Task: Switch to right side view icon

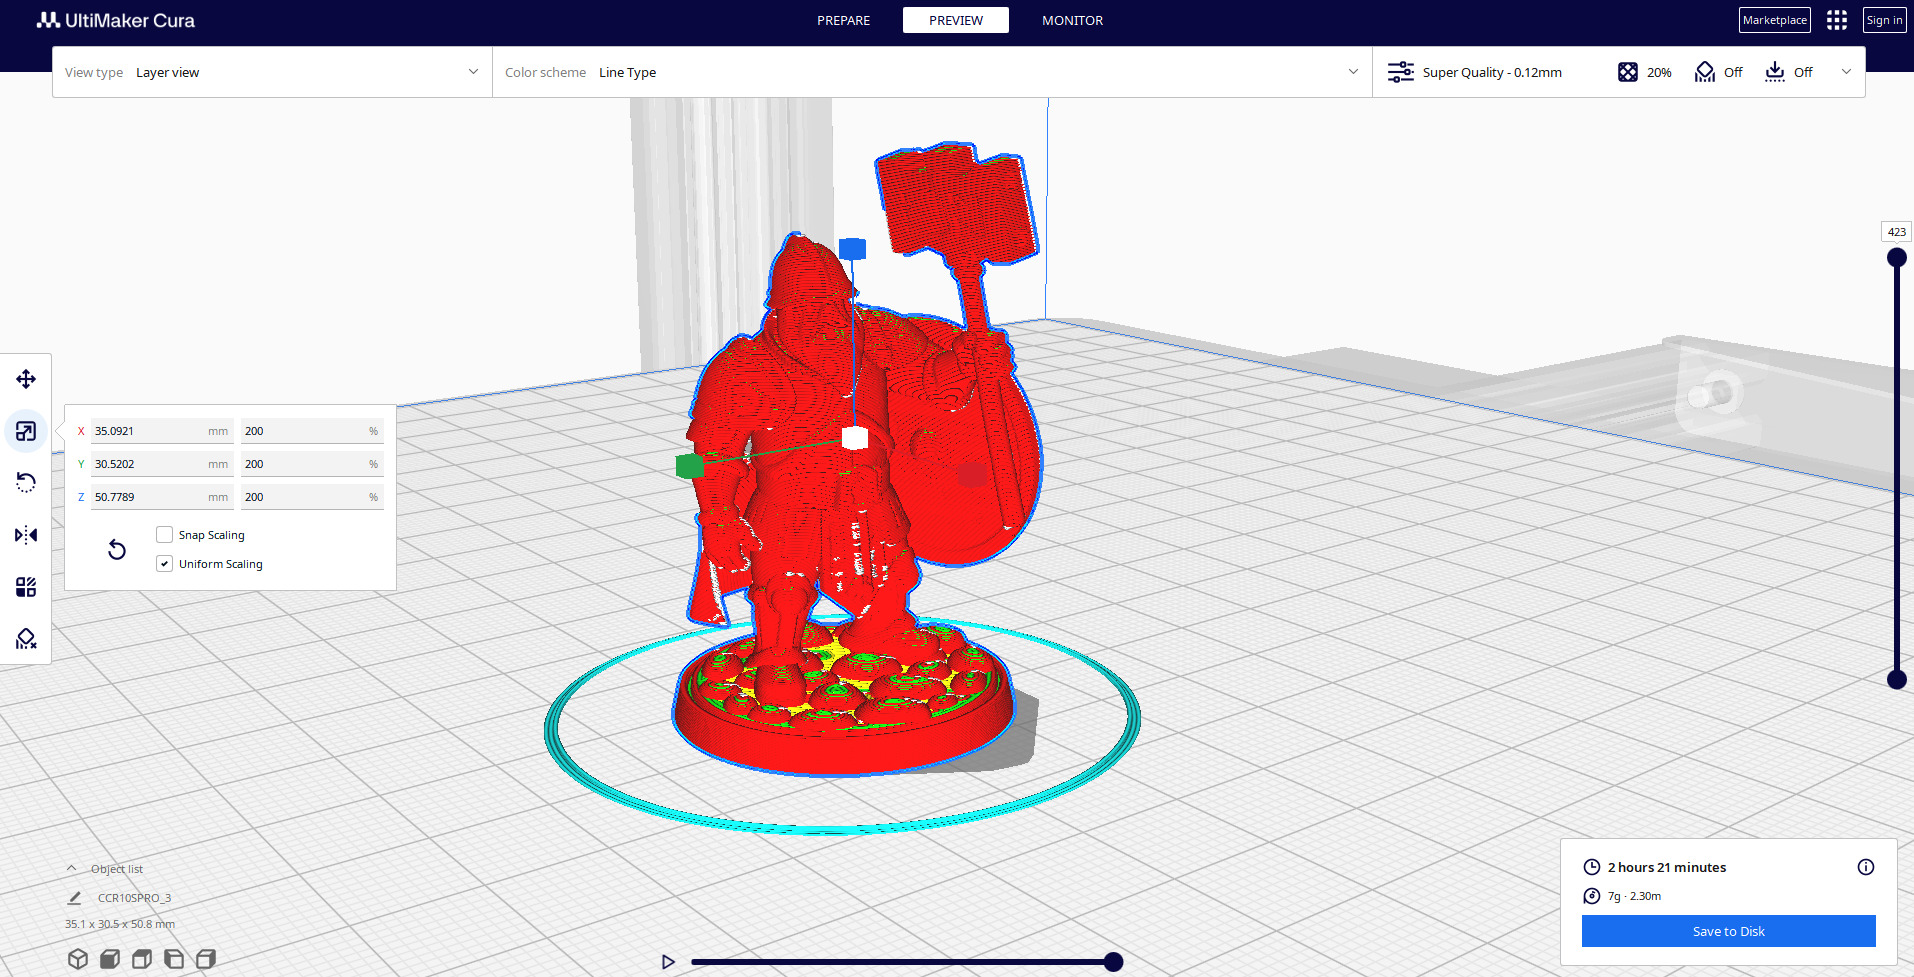Action: tap(206, 959)
